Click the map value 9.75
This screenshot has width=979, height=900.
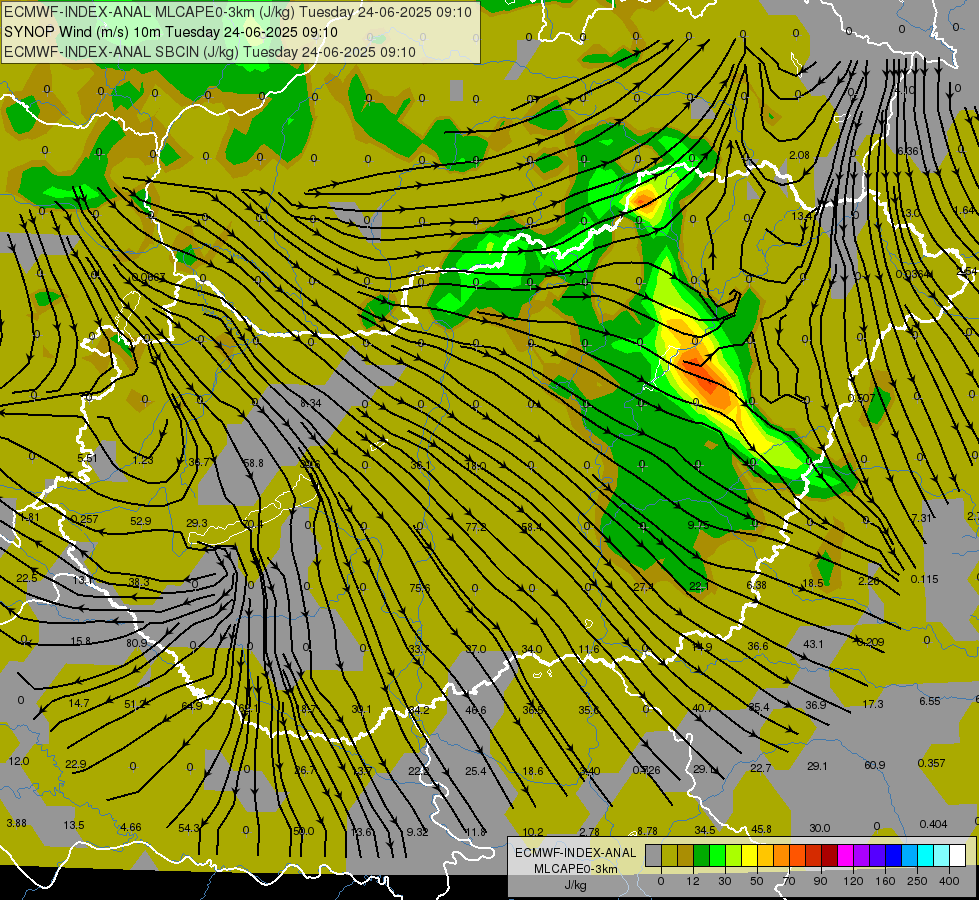click(698, 525)
